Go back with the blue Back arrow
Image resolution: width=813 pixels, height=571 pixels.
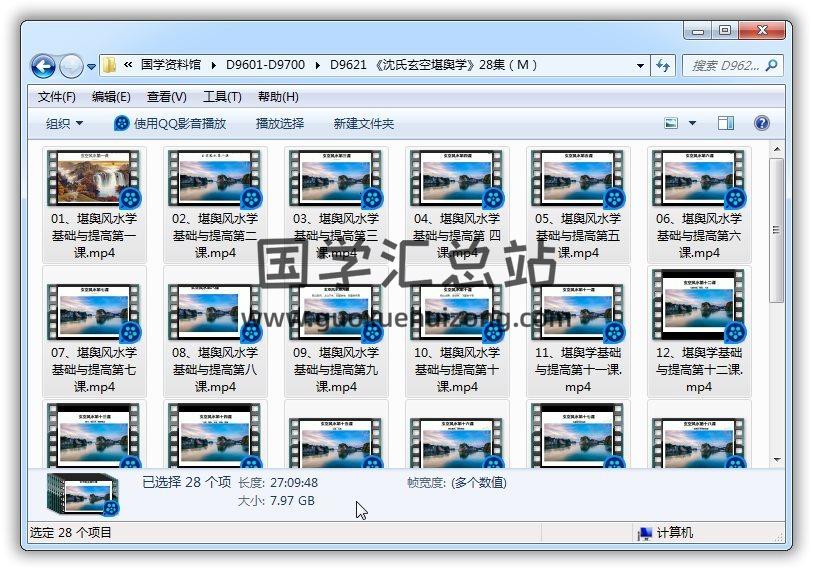click(43, 66)
